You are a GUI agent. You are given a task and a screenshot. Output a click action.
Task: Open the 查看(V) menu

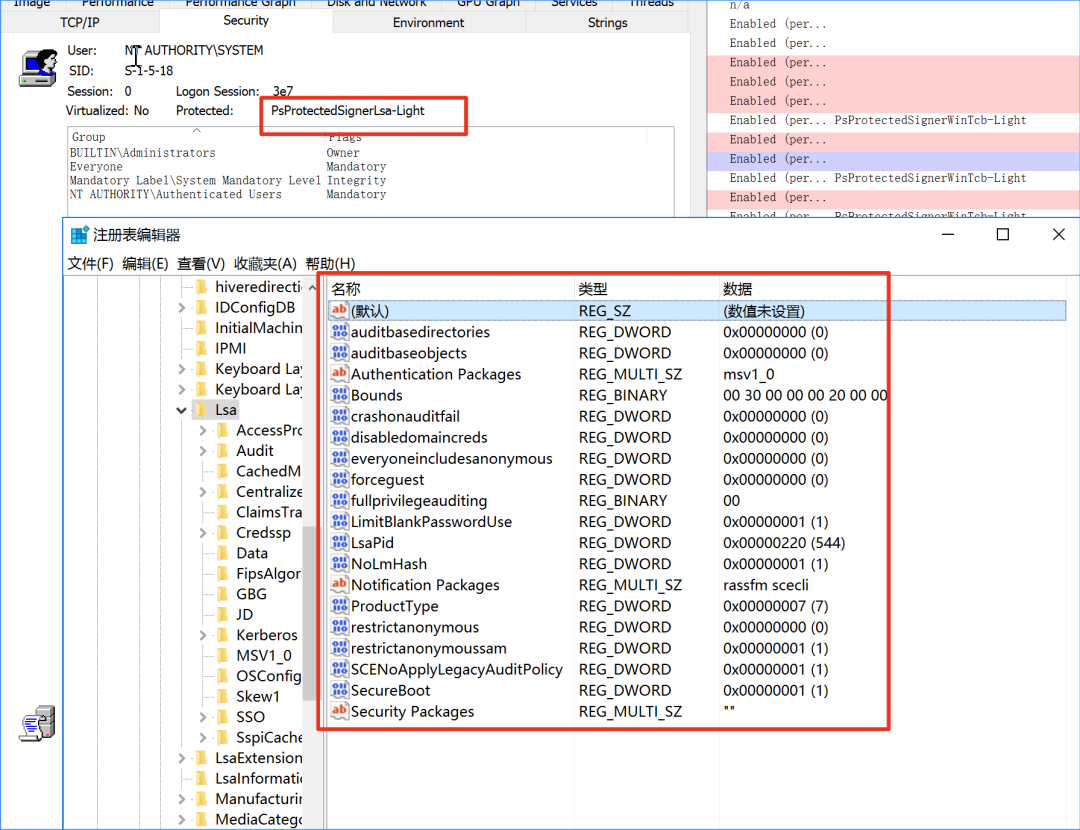pos(200,264)
